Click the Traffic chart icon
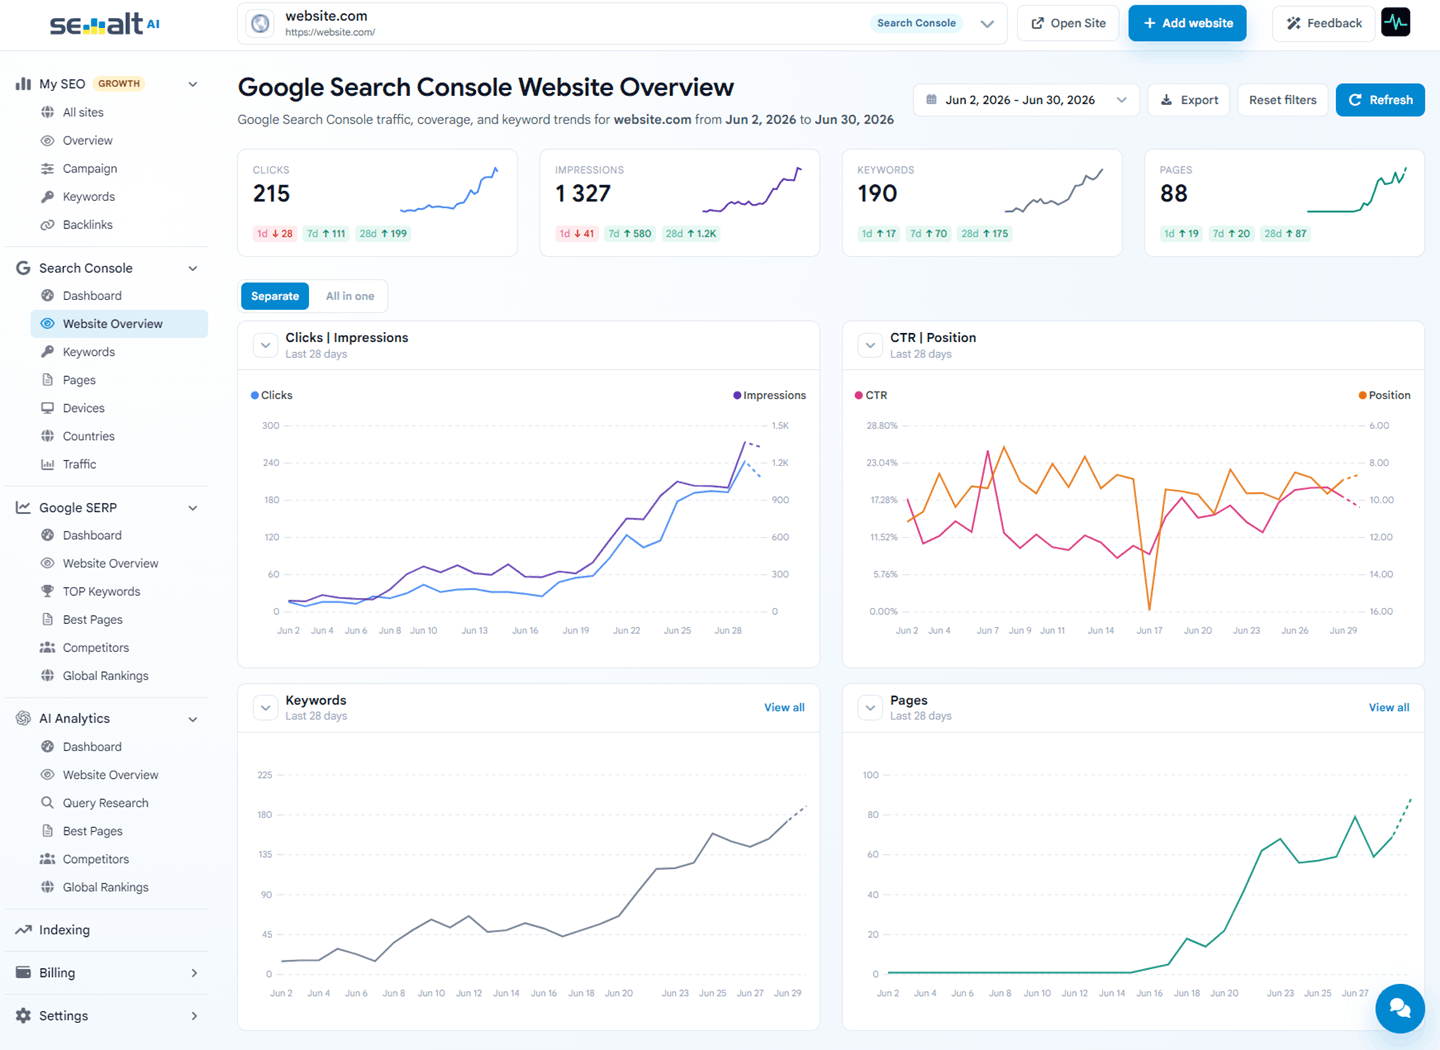The height and width of the screenshot is (1050, 1440). (47, 464)
